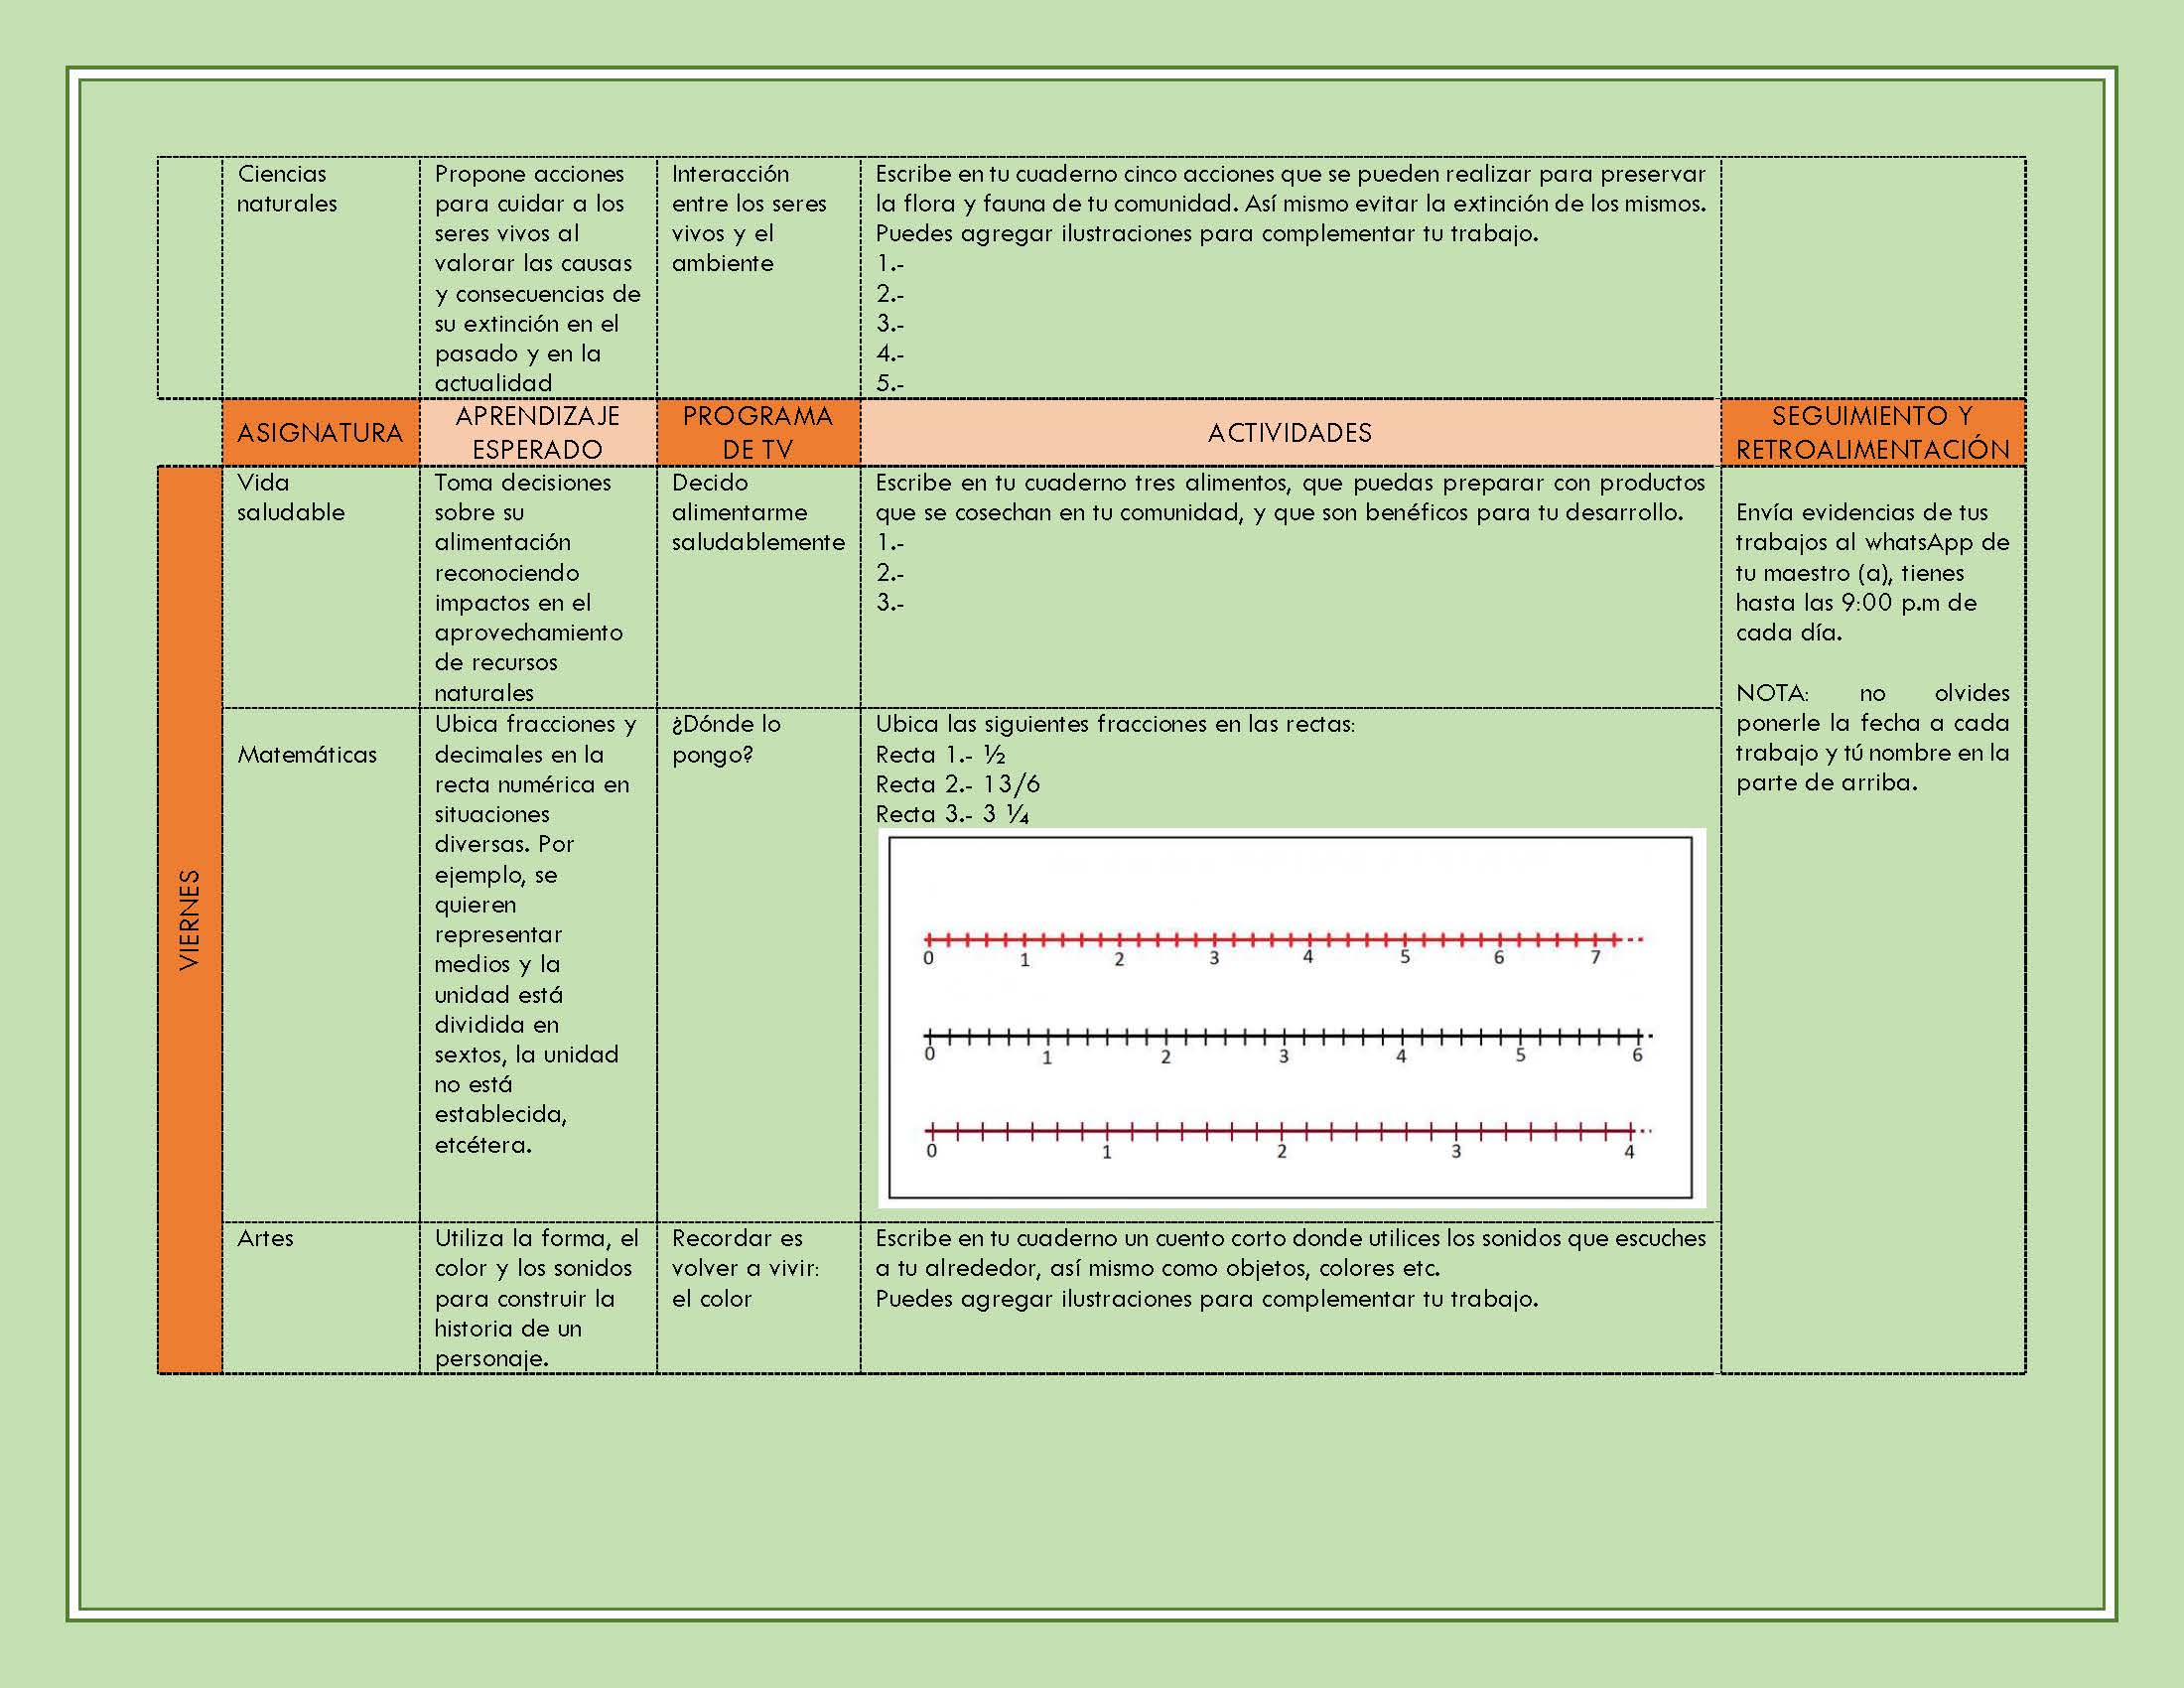This screenshot has height=1688, width=2184.
Task: Click the '¿Dónde lo pongo?' program cell
Action: point(758,965)
